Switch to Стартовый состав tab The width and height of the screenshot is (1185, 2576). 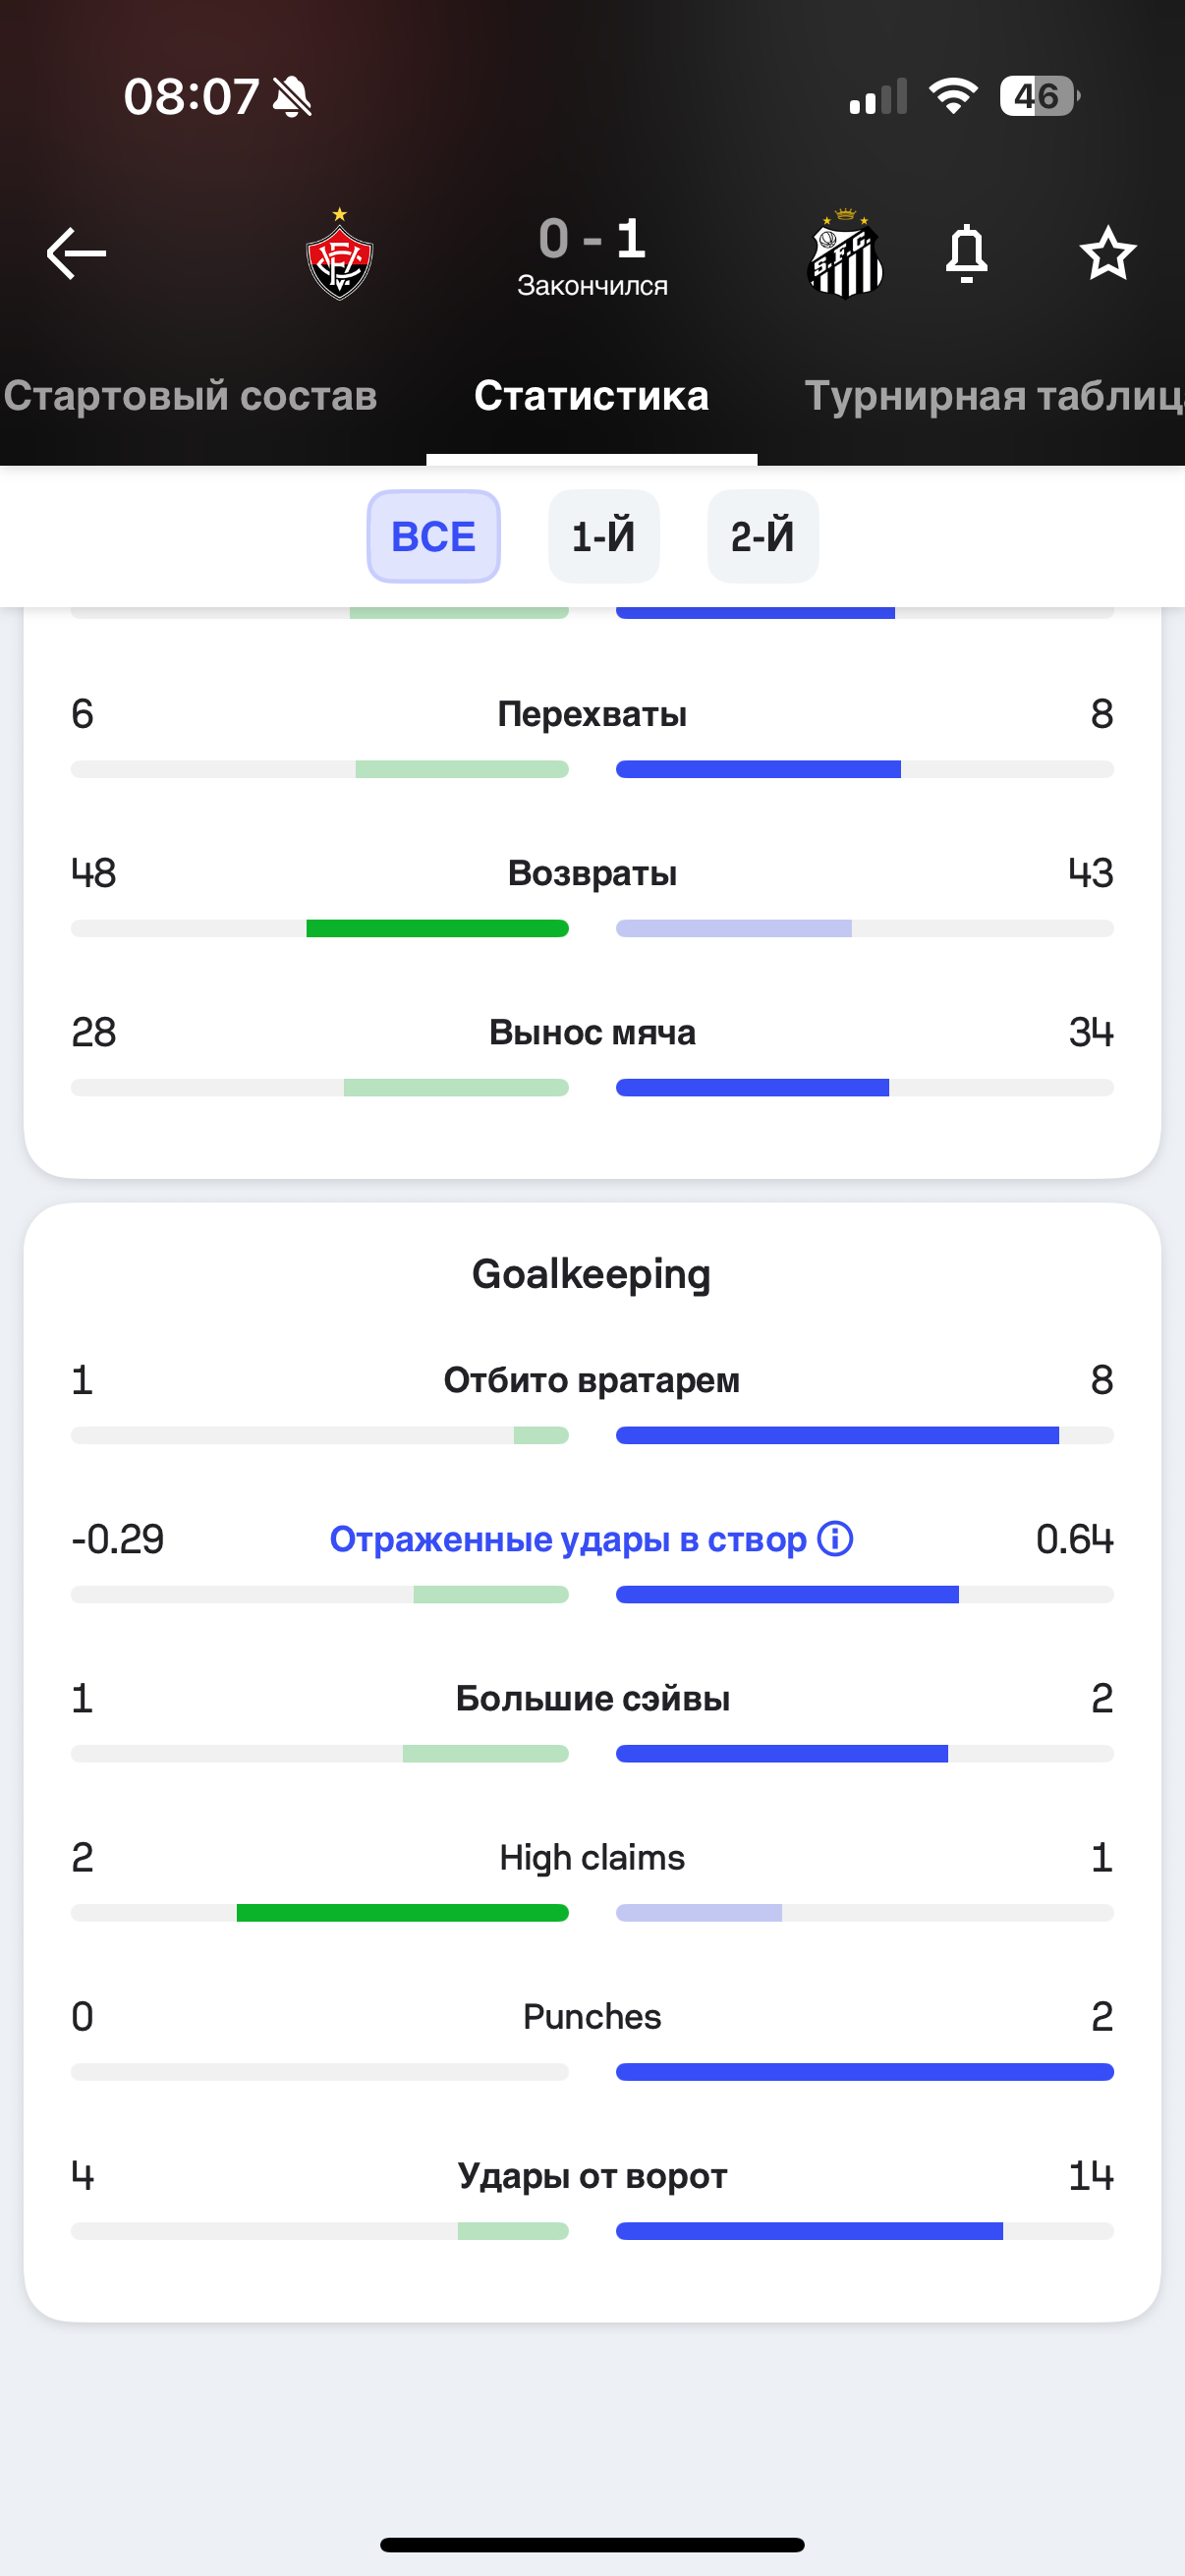tap(190, 396)
